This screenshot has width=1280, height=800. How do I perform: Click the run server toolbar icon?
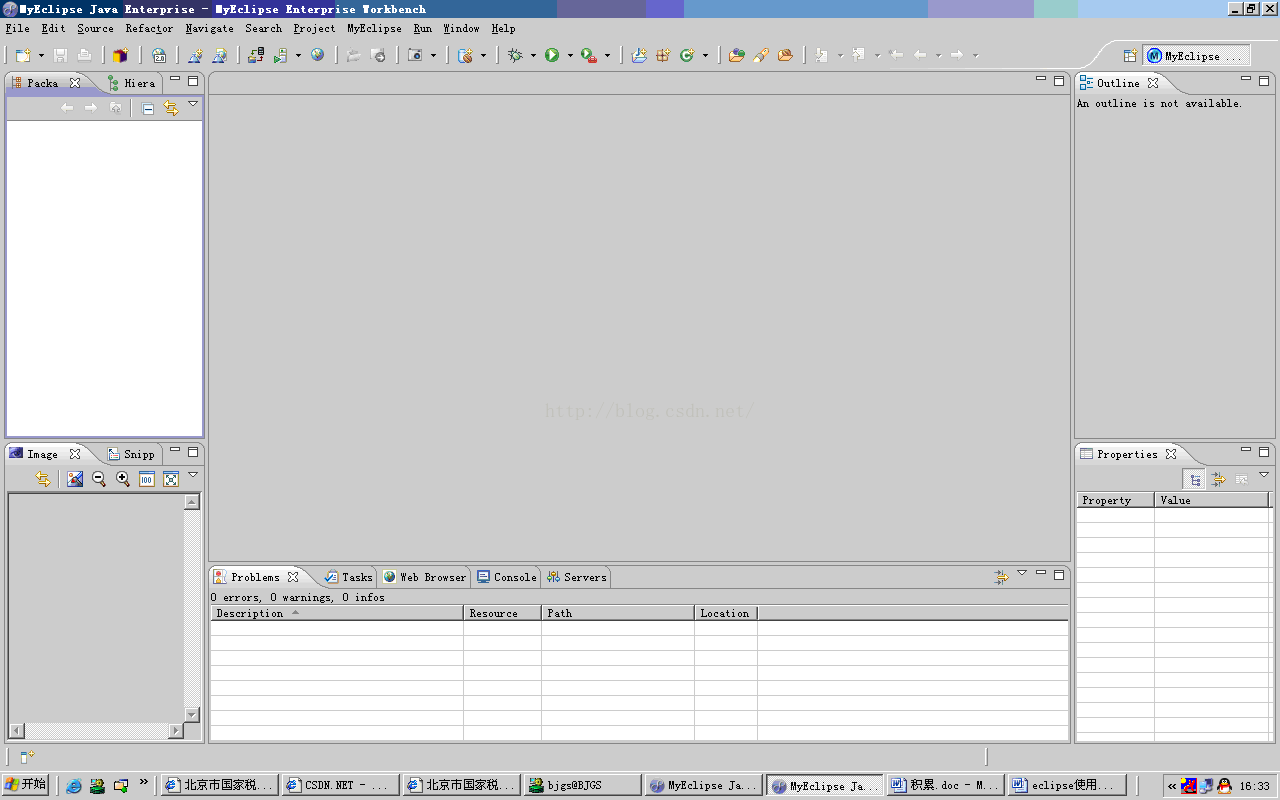[x=281, y=56]
